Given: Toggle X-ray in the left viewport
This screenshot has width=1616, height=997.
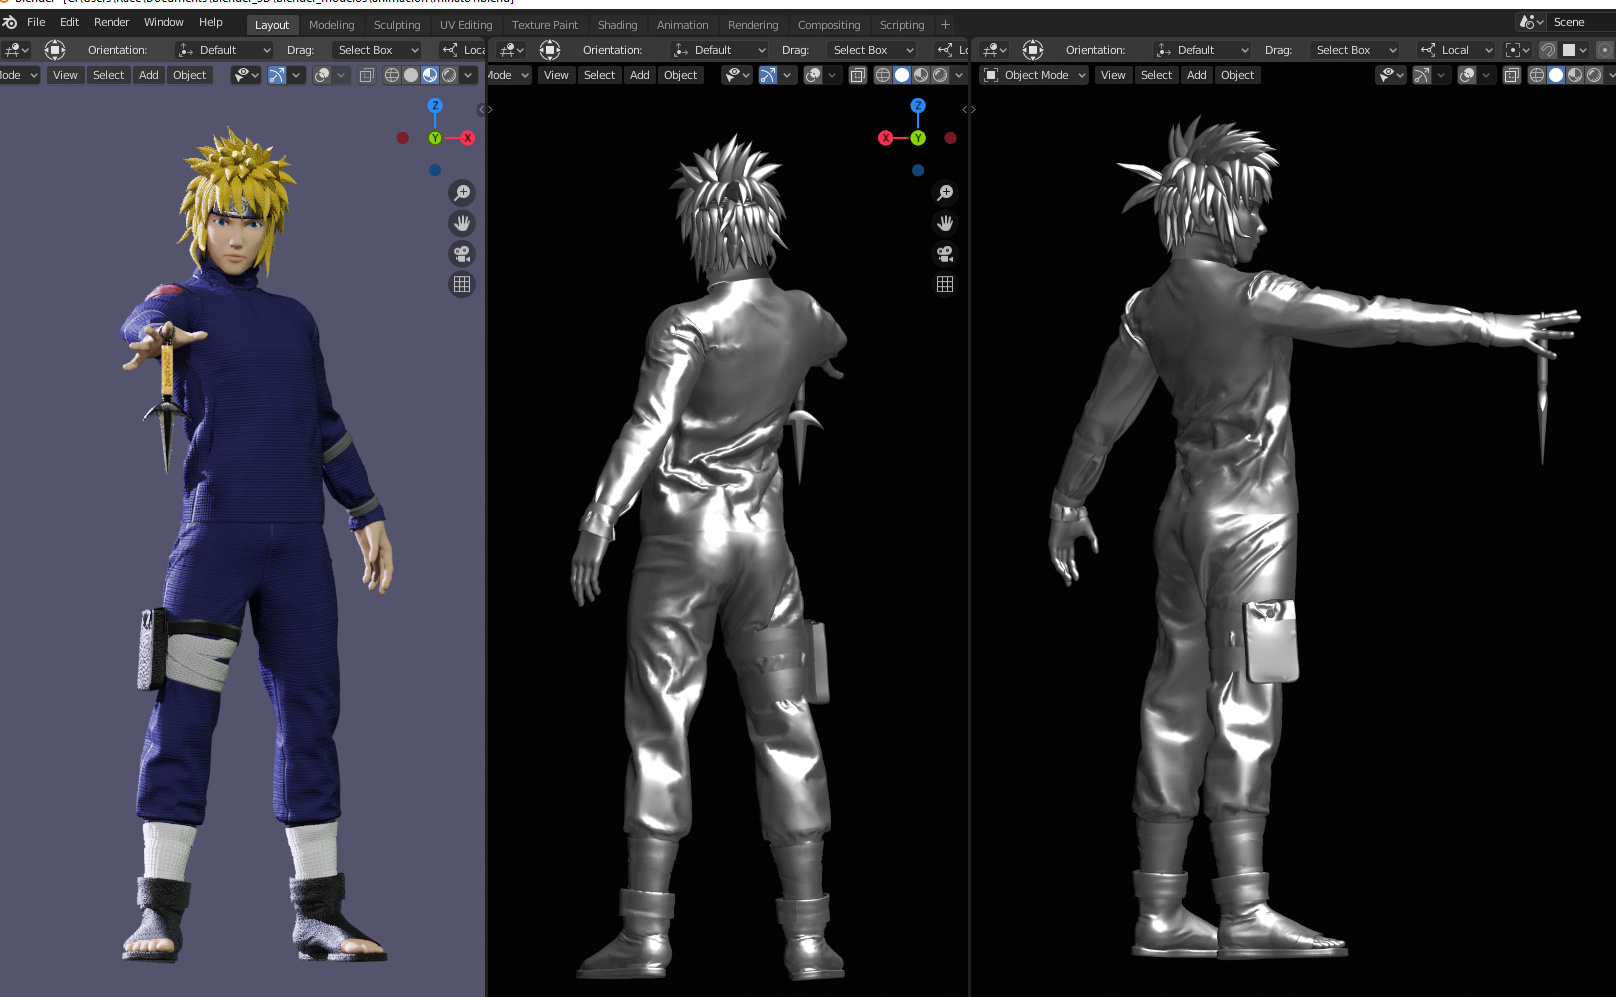Looking at the screenshot, I should click(367, 75).
